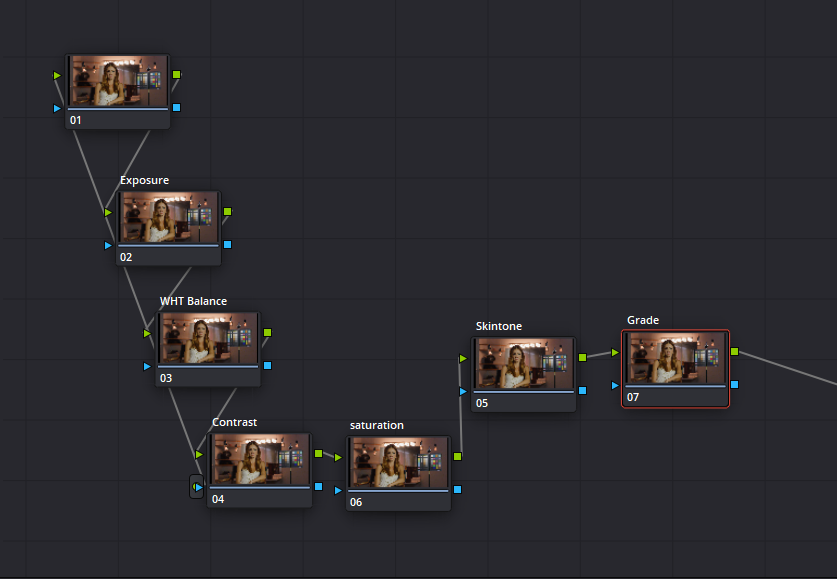This screenshot has width=837, height=579.
Task: Click the saturation node's green RGB output
Action: 457,456
